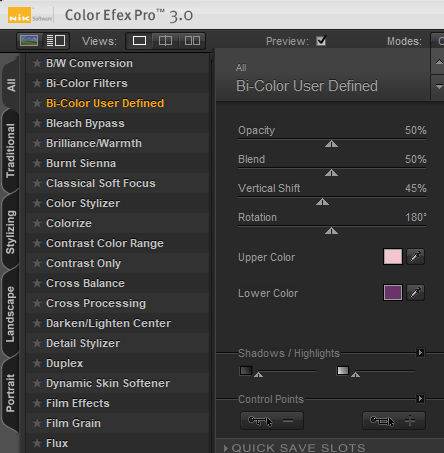444x453 pixels.
Task: Select side-by-side preview view
Action: coord(192,41)
